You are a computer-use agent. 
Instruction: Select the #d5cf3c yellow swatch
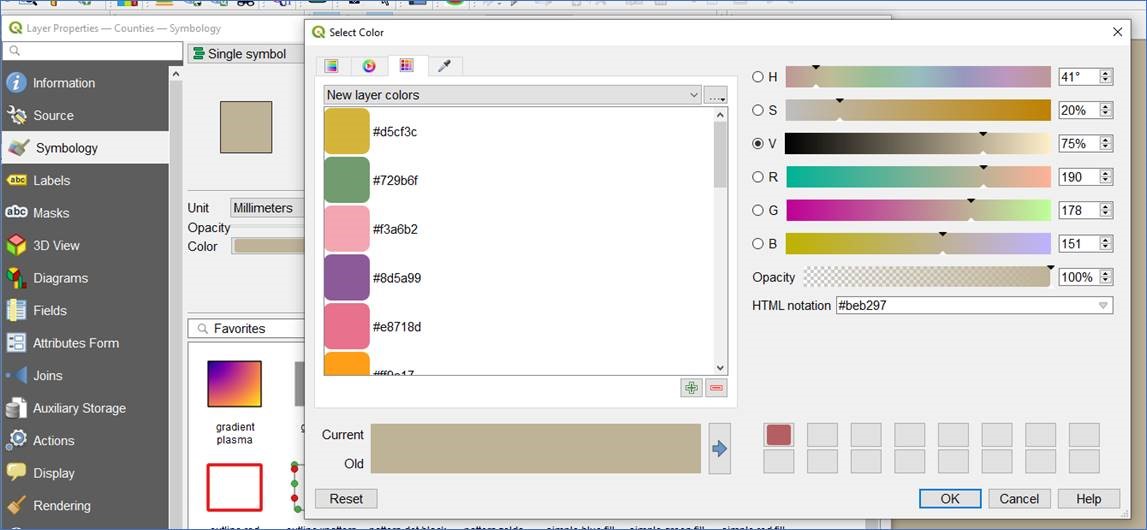(347, 132)
